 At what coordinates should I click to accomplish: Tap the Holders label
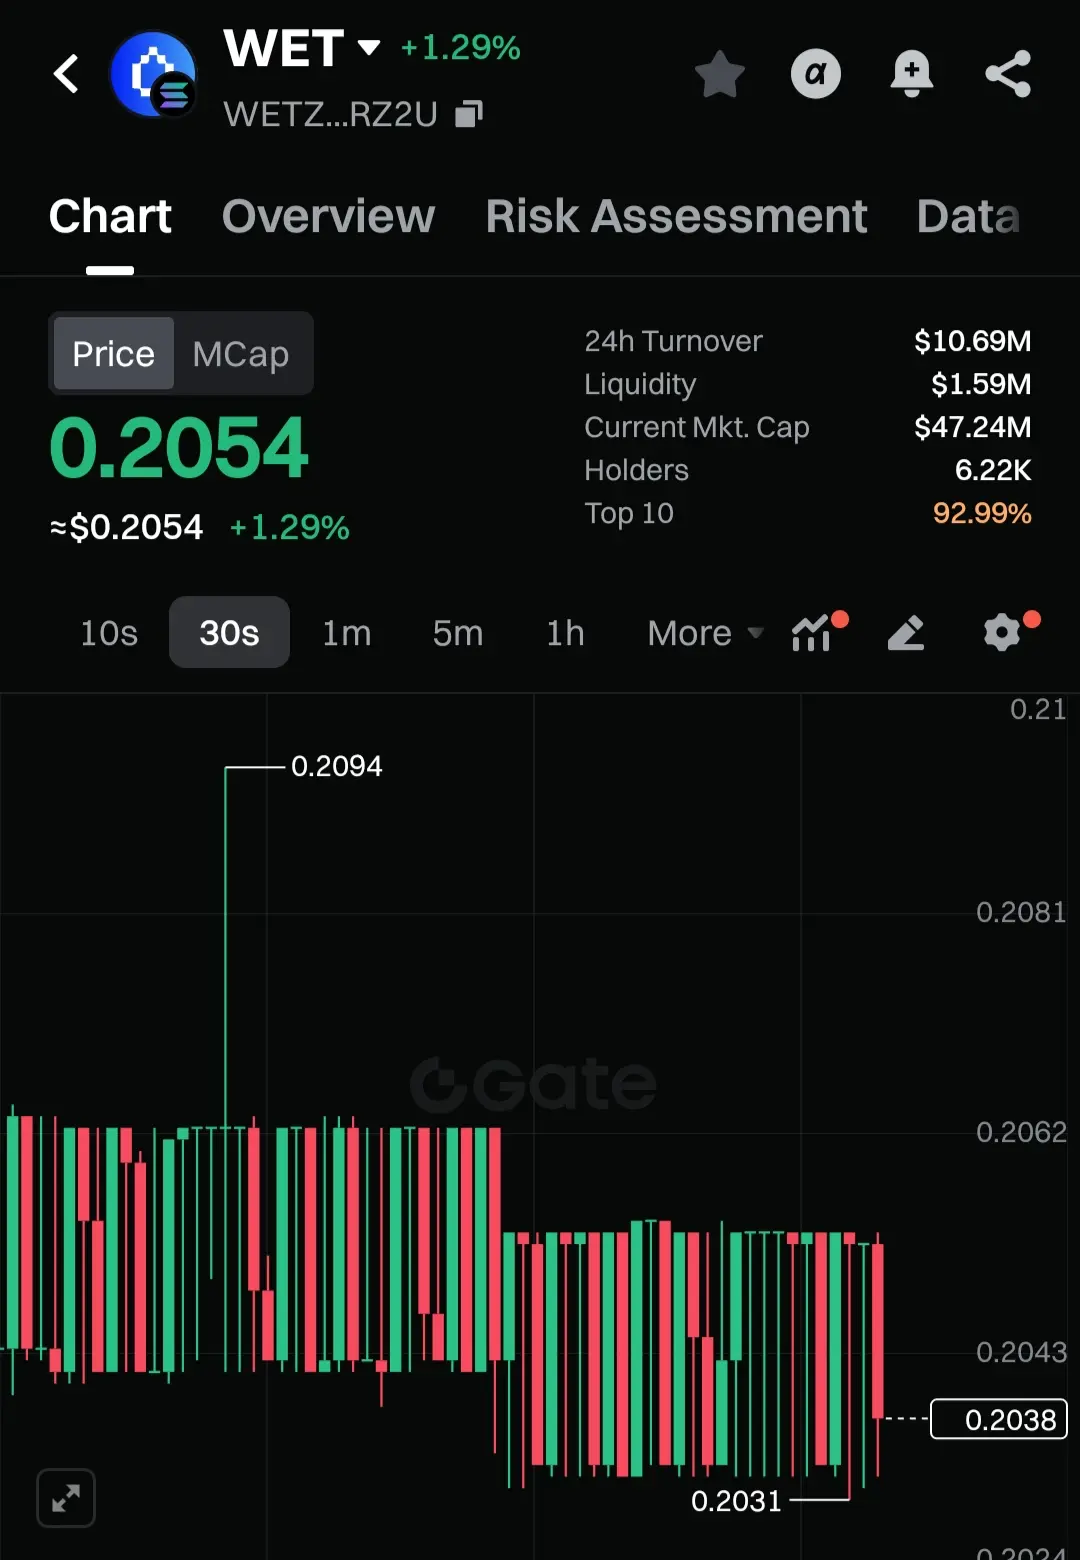tap(636, 470)
